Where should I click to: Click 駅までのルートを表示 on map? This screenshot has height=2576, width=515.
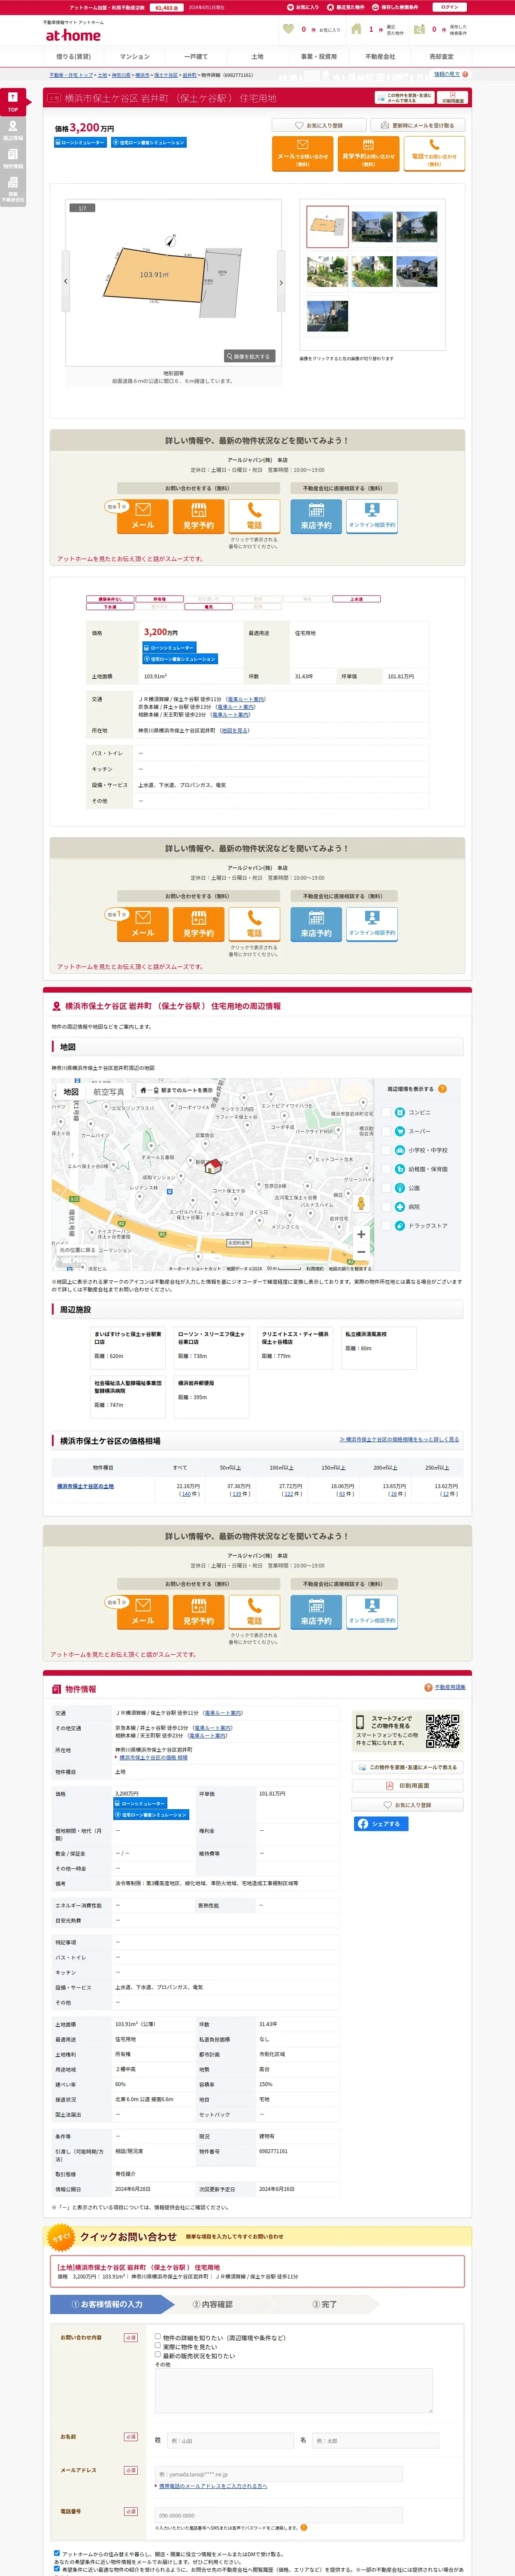(176, 1090)
